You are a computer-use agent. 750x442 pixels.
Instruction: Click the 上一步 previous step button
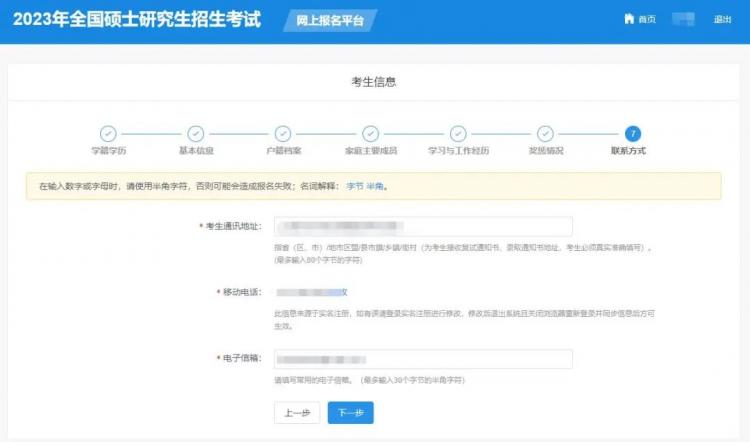tap(297, 412)
